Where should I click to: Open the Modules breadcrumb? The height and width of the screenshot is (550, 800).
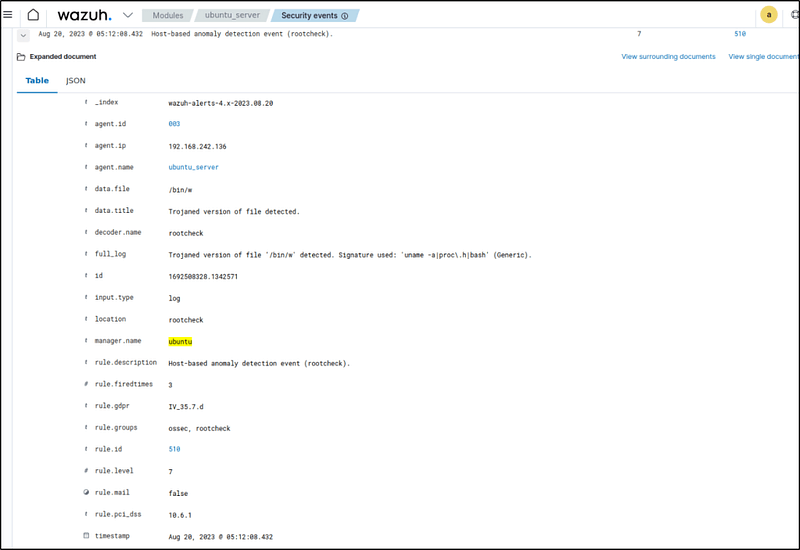tap(167, 16)
